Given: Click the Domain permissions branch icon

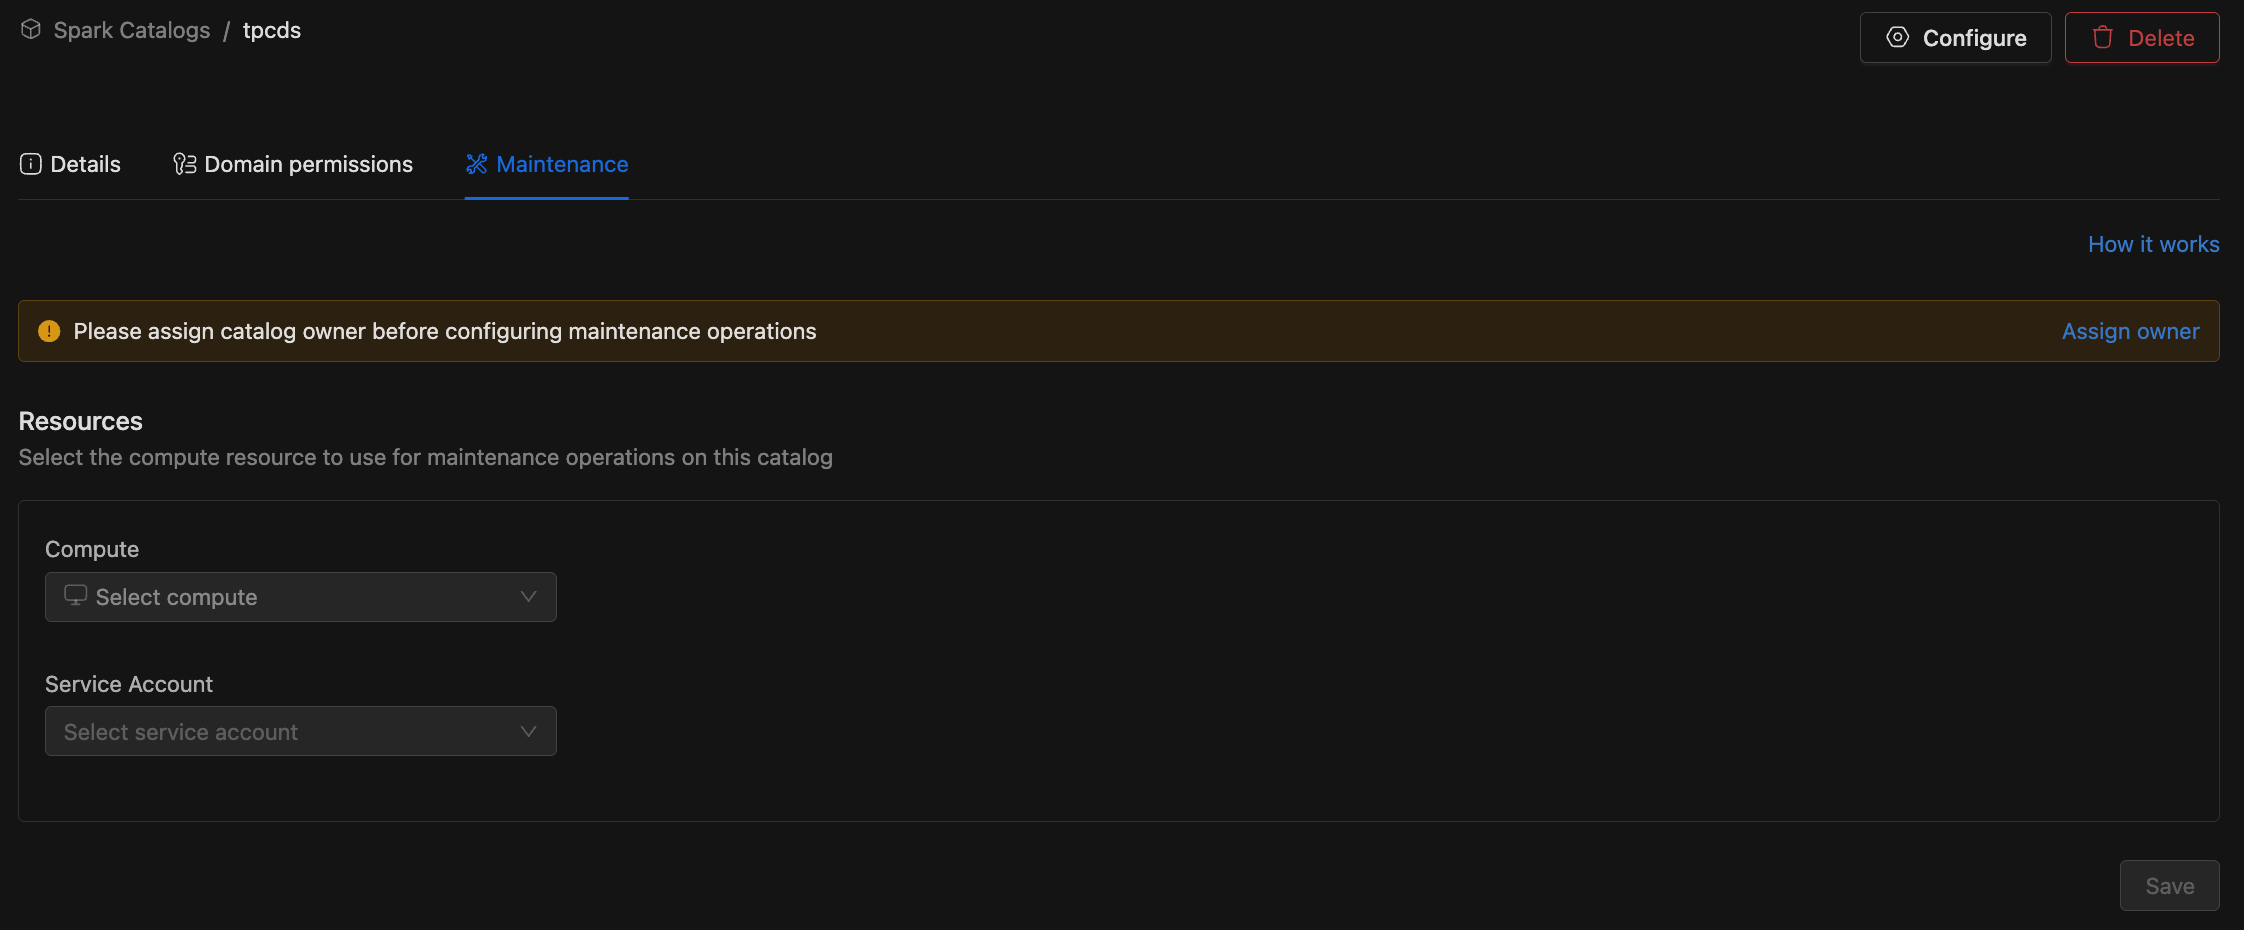Looking at the screenshot, I should pyautogui.click(x=184, y=164).
